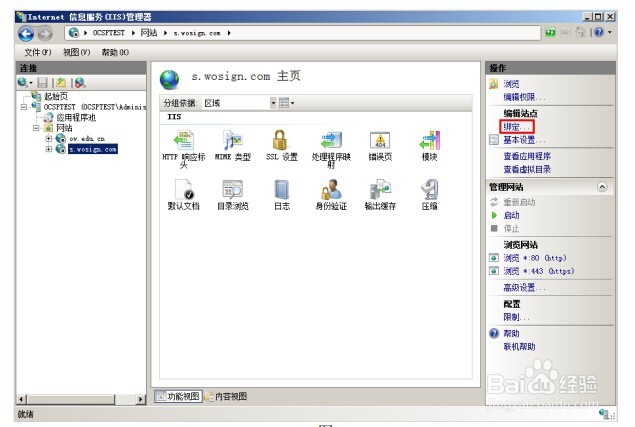Screen dimensions: 635x427
Task: Click the 联机帮助 link
Action: click(x=519, y=347)
